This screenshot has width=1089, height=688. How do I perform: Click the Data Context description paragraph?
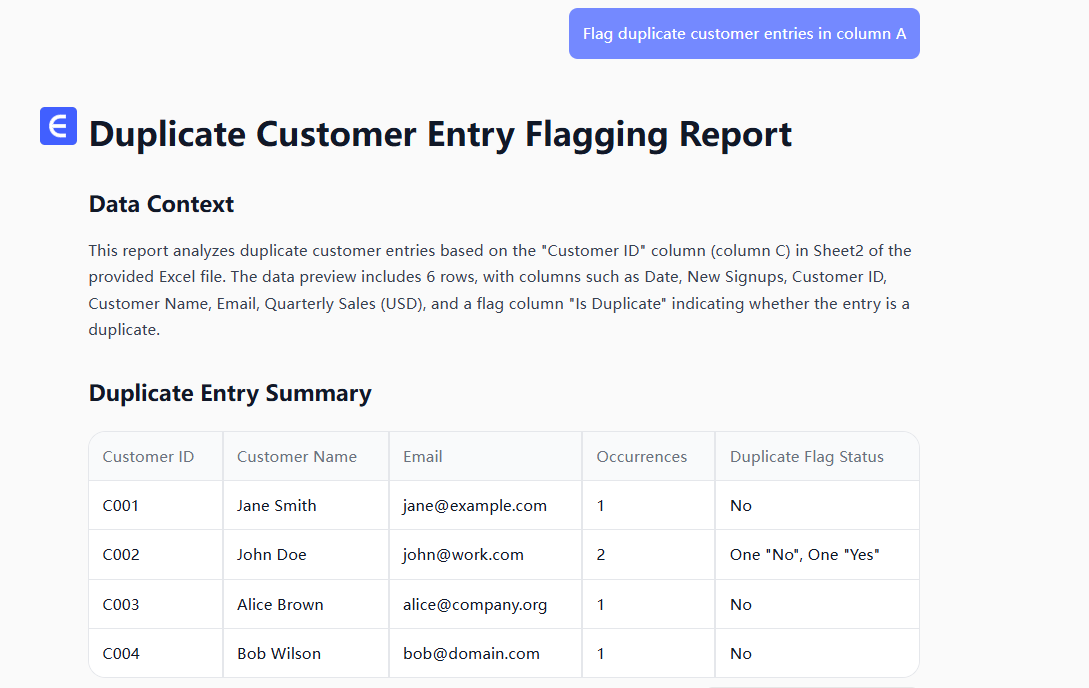point(500,290)
